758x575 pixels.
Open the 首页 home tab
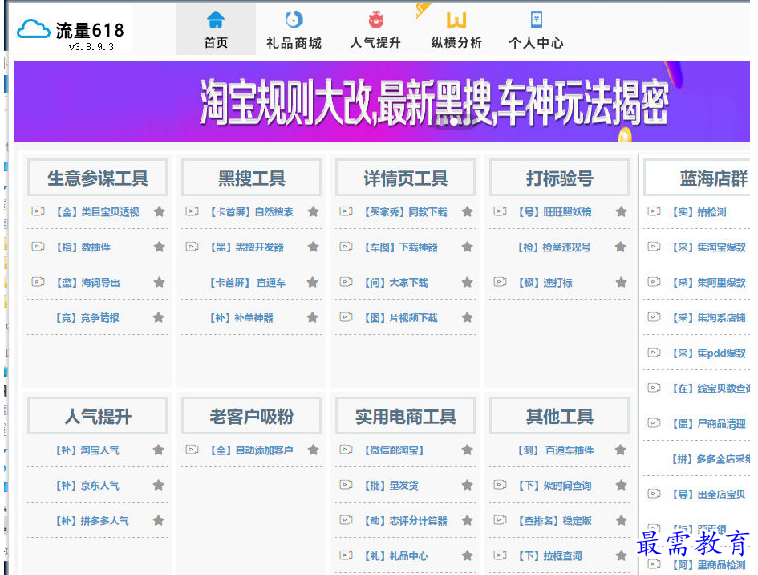pos(216,29)
